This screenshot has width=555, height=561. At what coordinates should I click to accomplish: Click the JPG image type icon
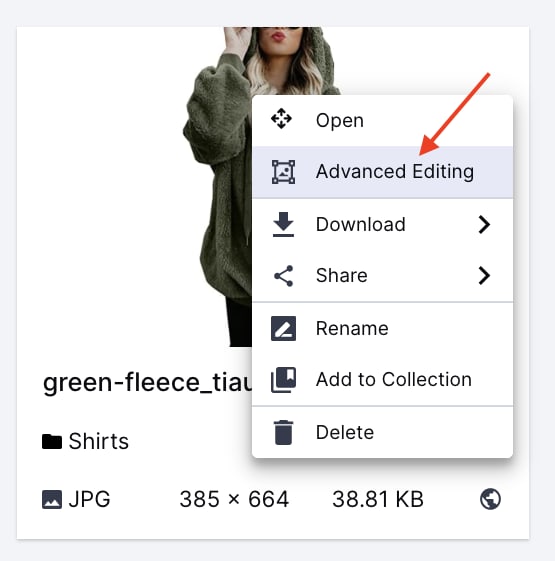click(x=52, y=499)
